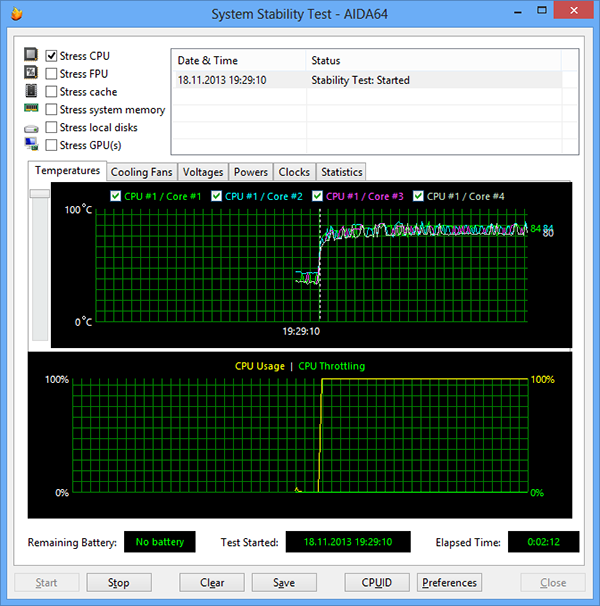Open the Statistics tab
Image resolution: width=600 pixels, height=606 pixels.
[x=342, y=172]
